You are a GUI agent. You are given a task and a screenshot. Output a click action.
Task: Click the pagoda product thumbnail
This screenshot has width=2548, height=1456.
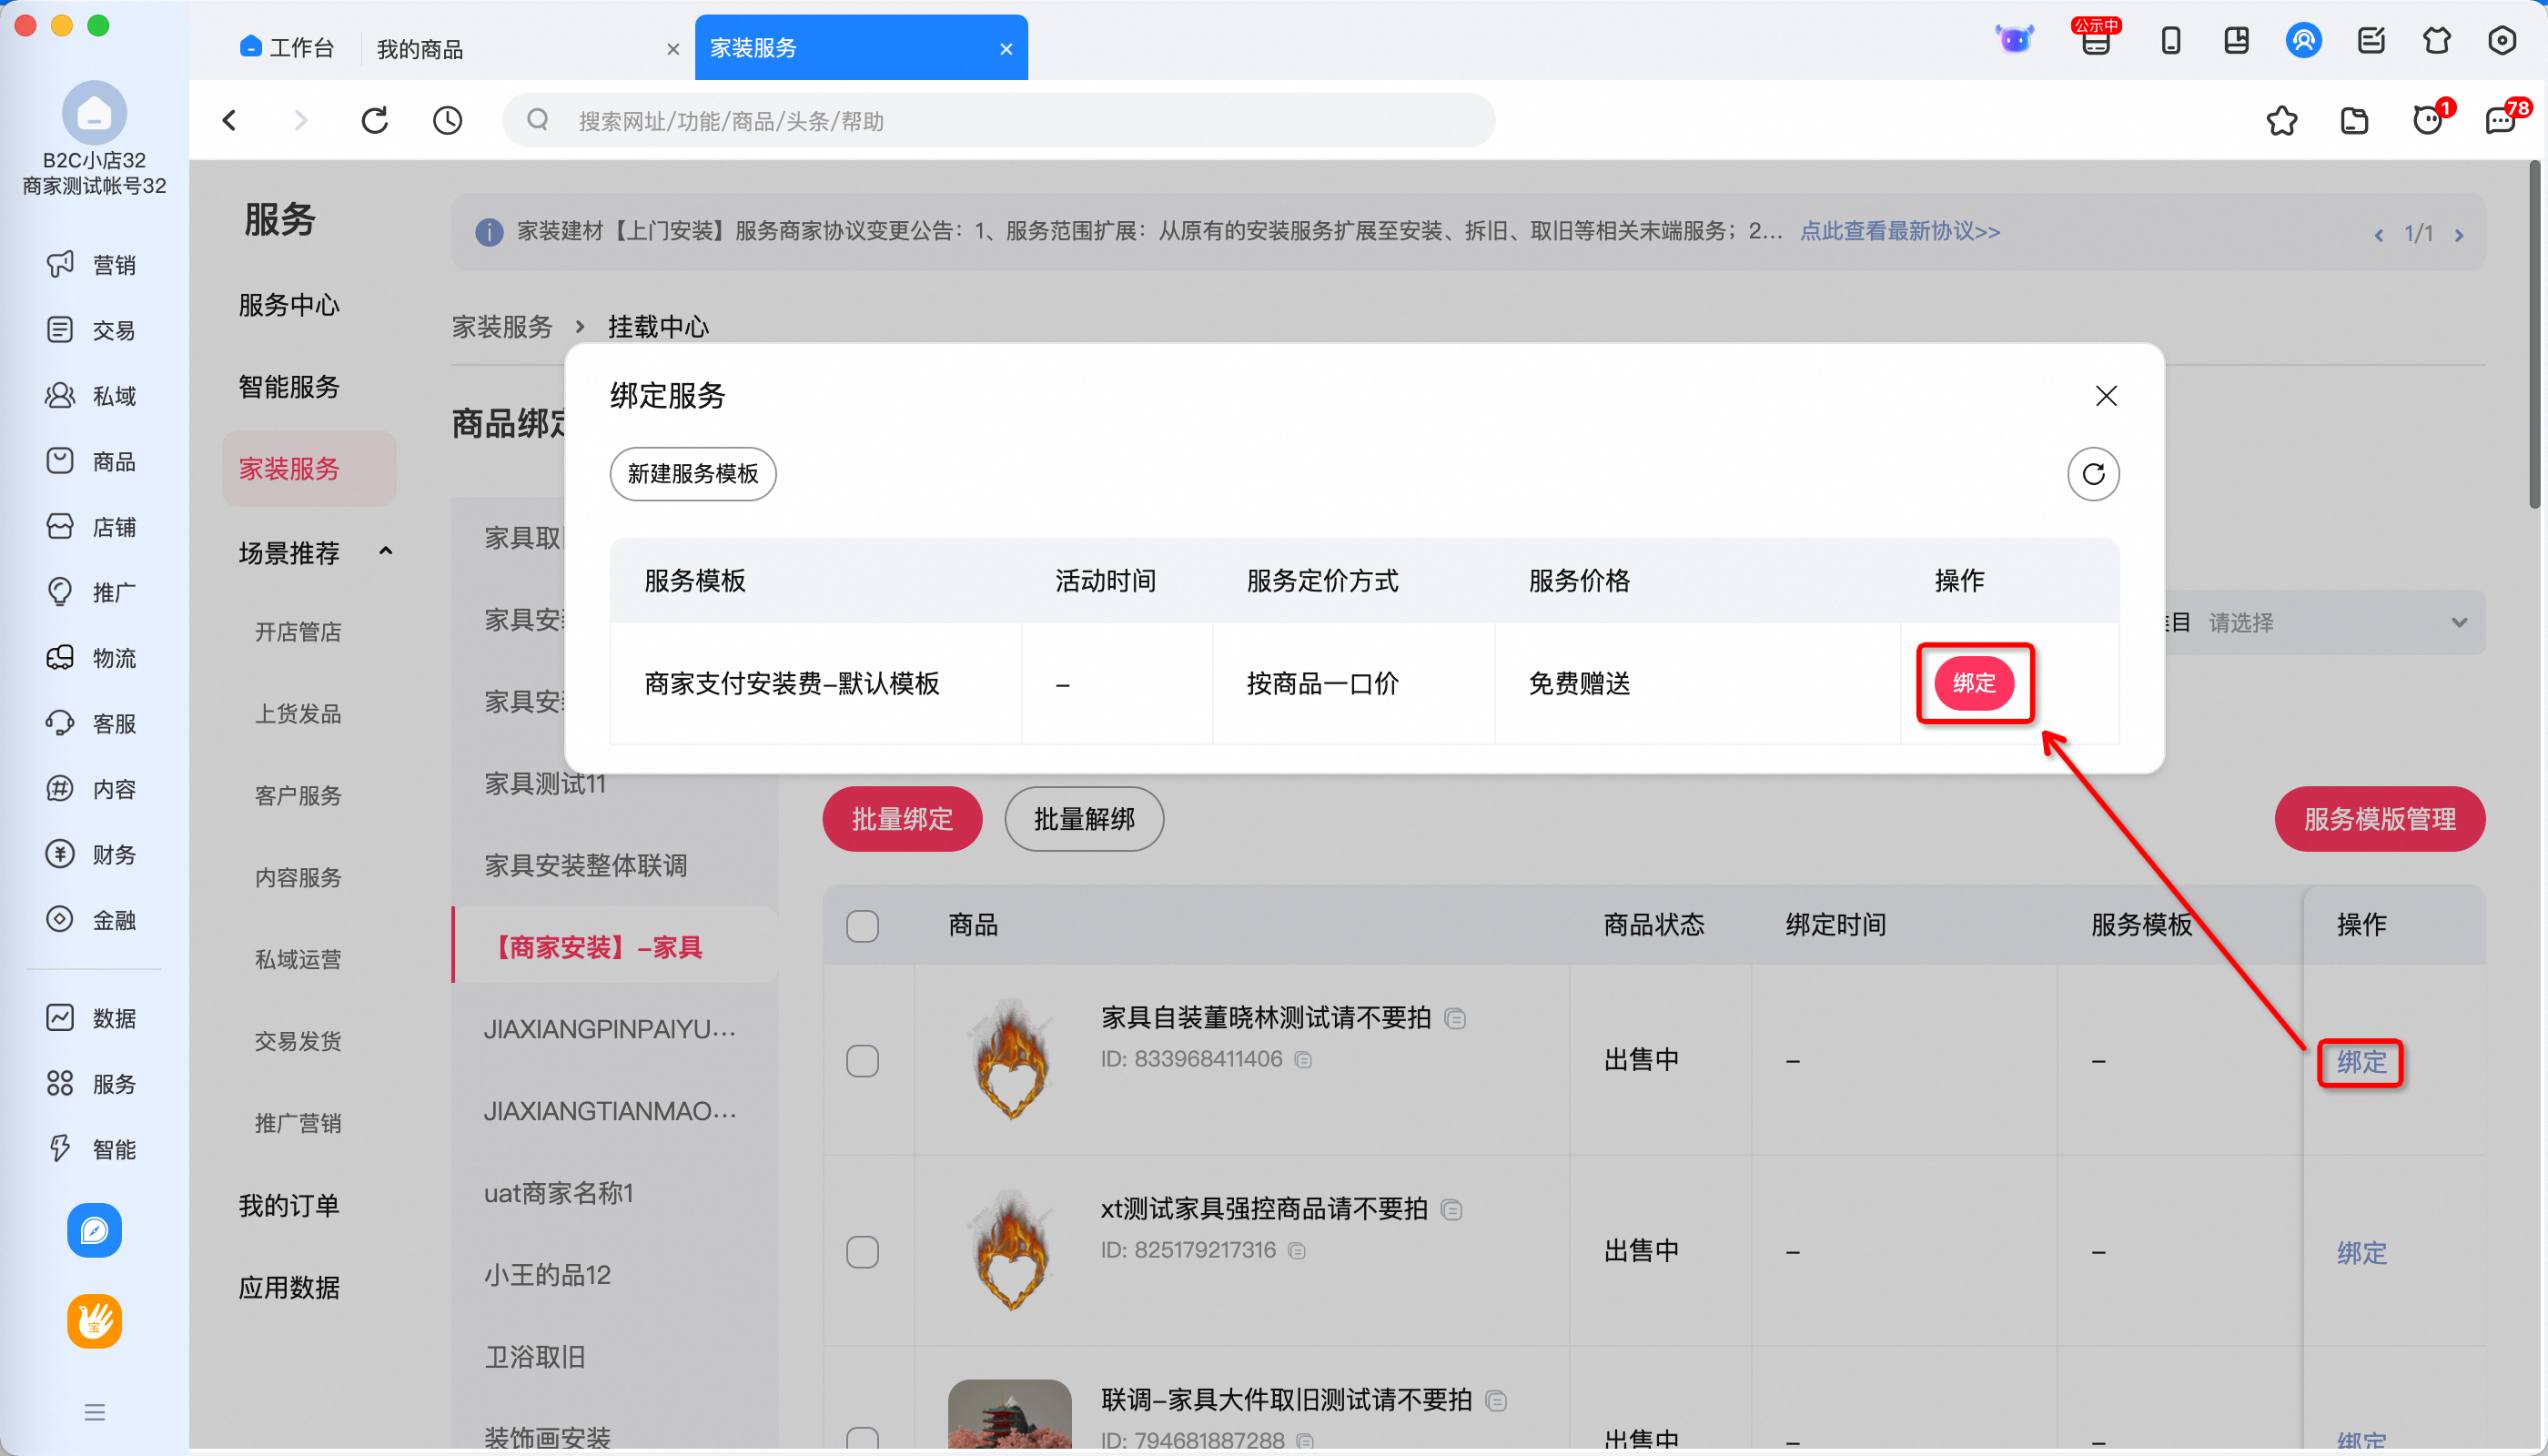[x=1009, y=1414]
